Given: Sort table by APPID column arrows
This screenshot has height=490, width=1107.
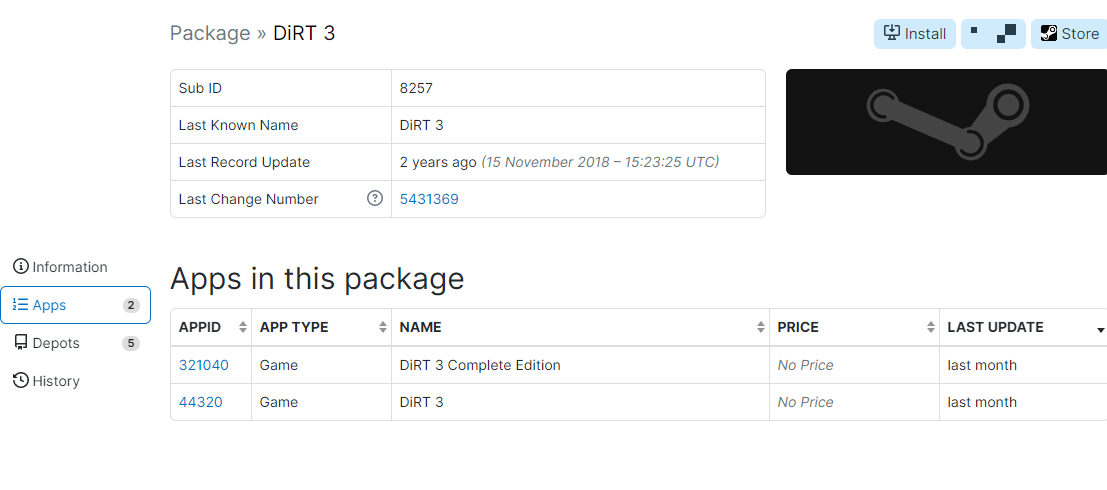Looking at the screenshot, I should pyautogui.click(x=244, y=328).
